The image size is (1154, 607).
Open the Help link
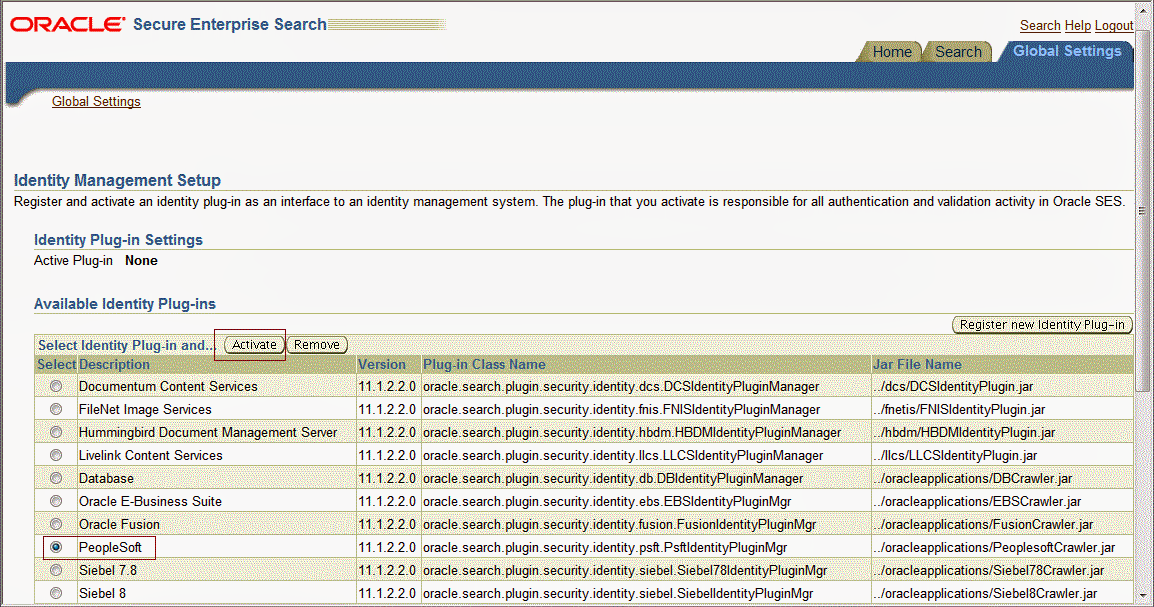click(1077, 26)
